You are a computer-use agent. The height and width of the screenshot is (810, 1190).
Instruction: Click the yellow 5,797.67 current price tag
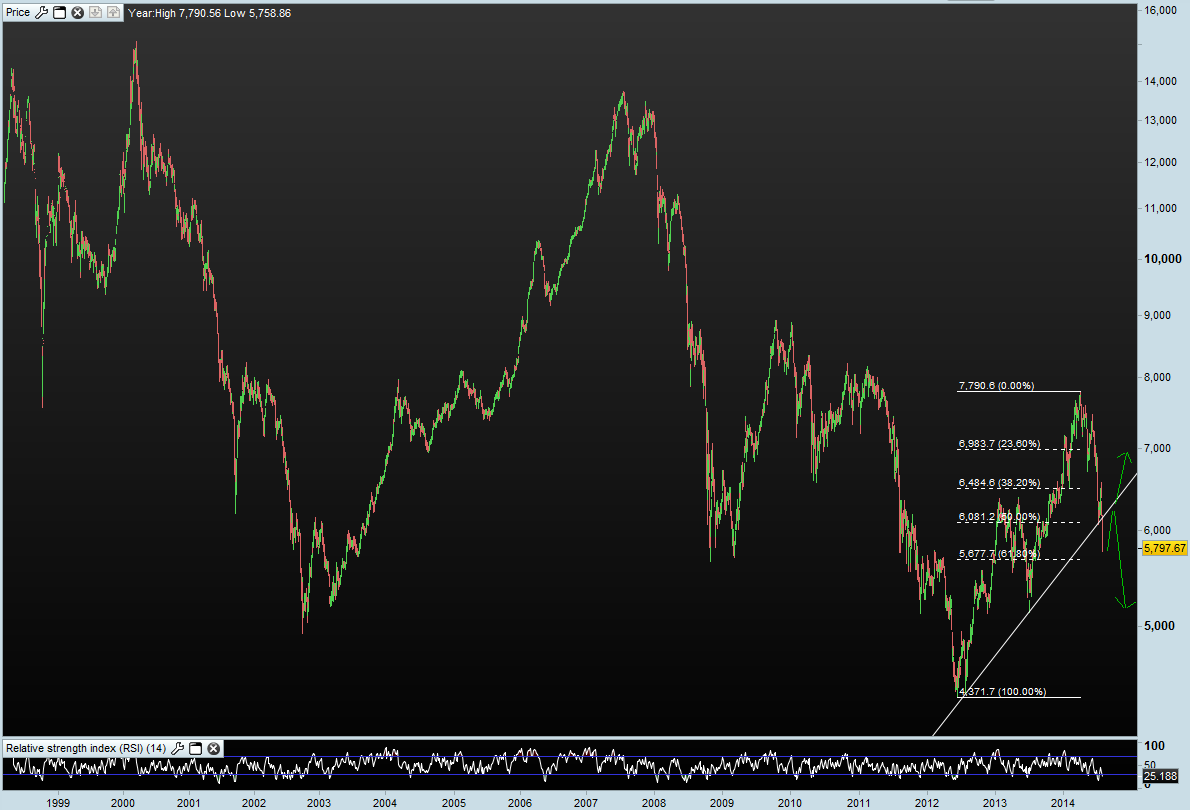(x=1164, y=548)
